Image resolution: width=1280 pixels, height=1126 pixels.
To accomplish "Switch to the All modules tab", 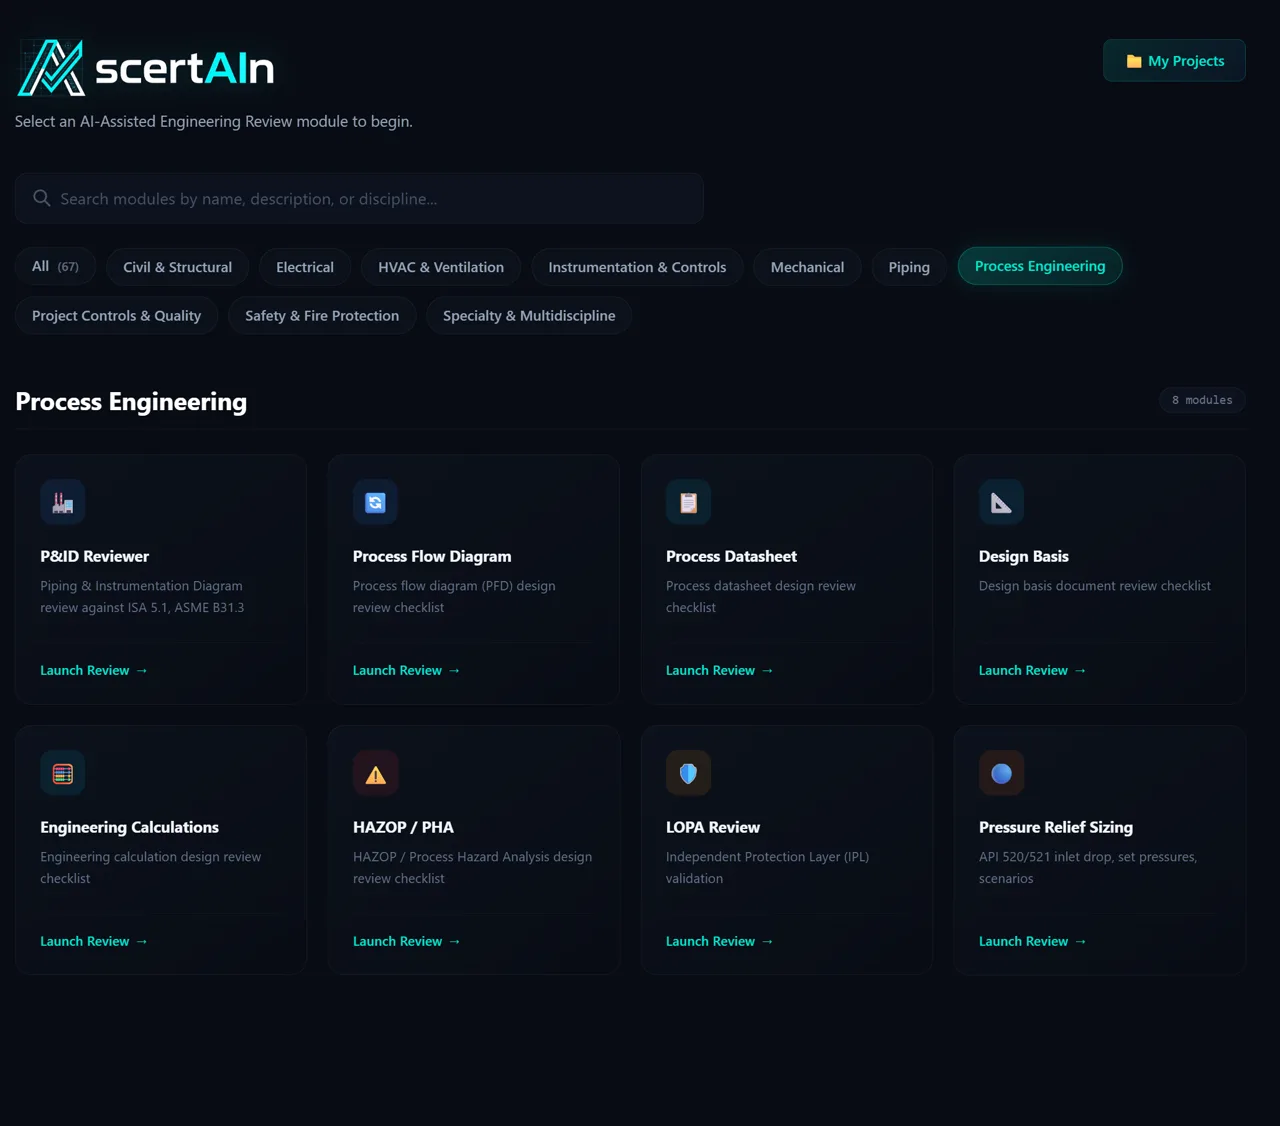I will point(55,266).
